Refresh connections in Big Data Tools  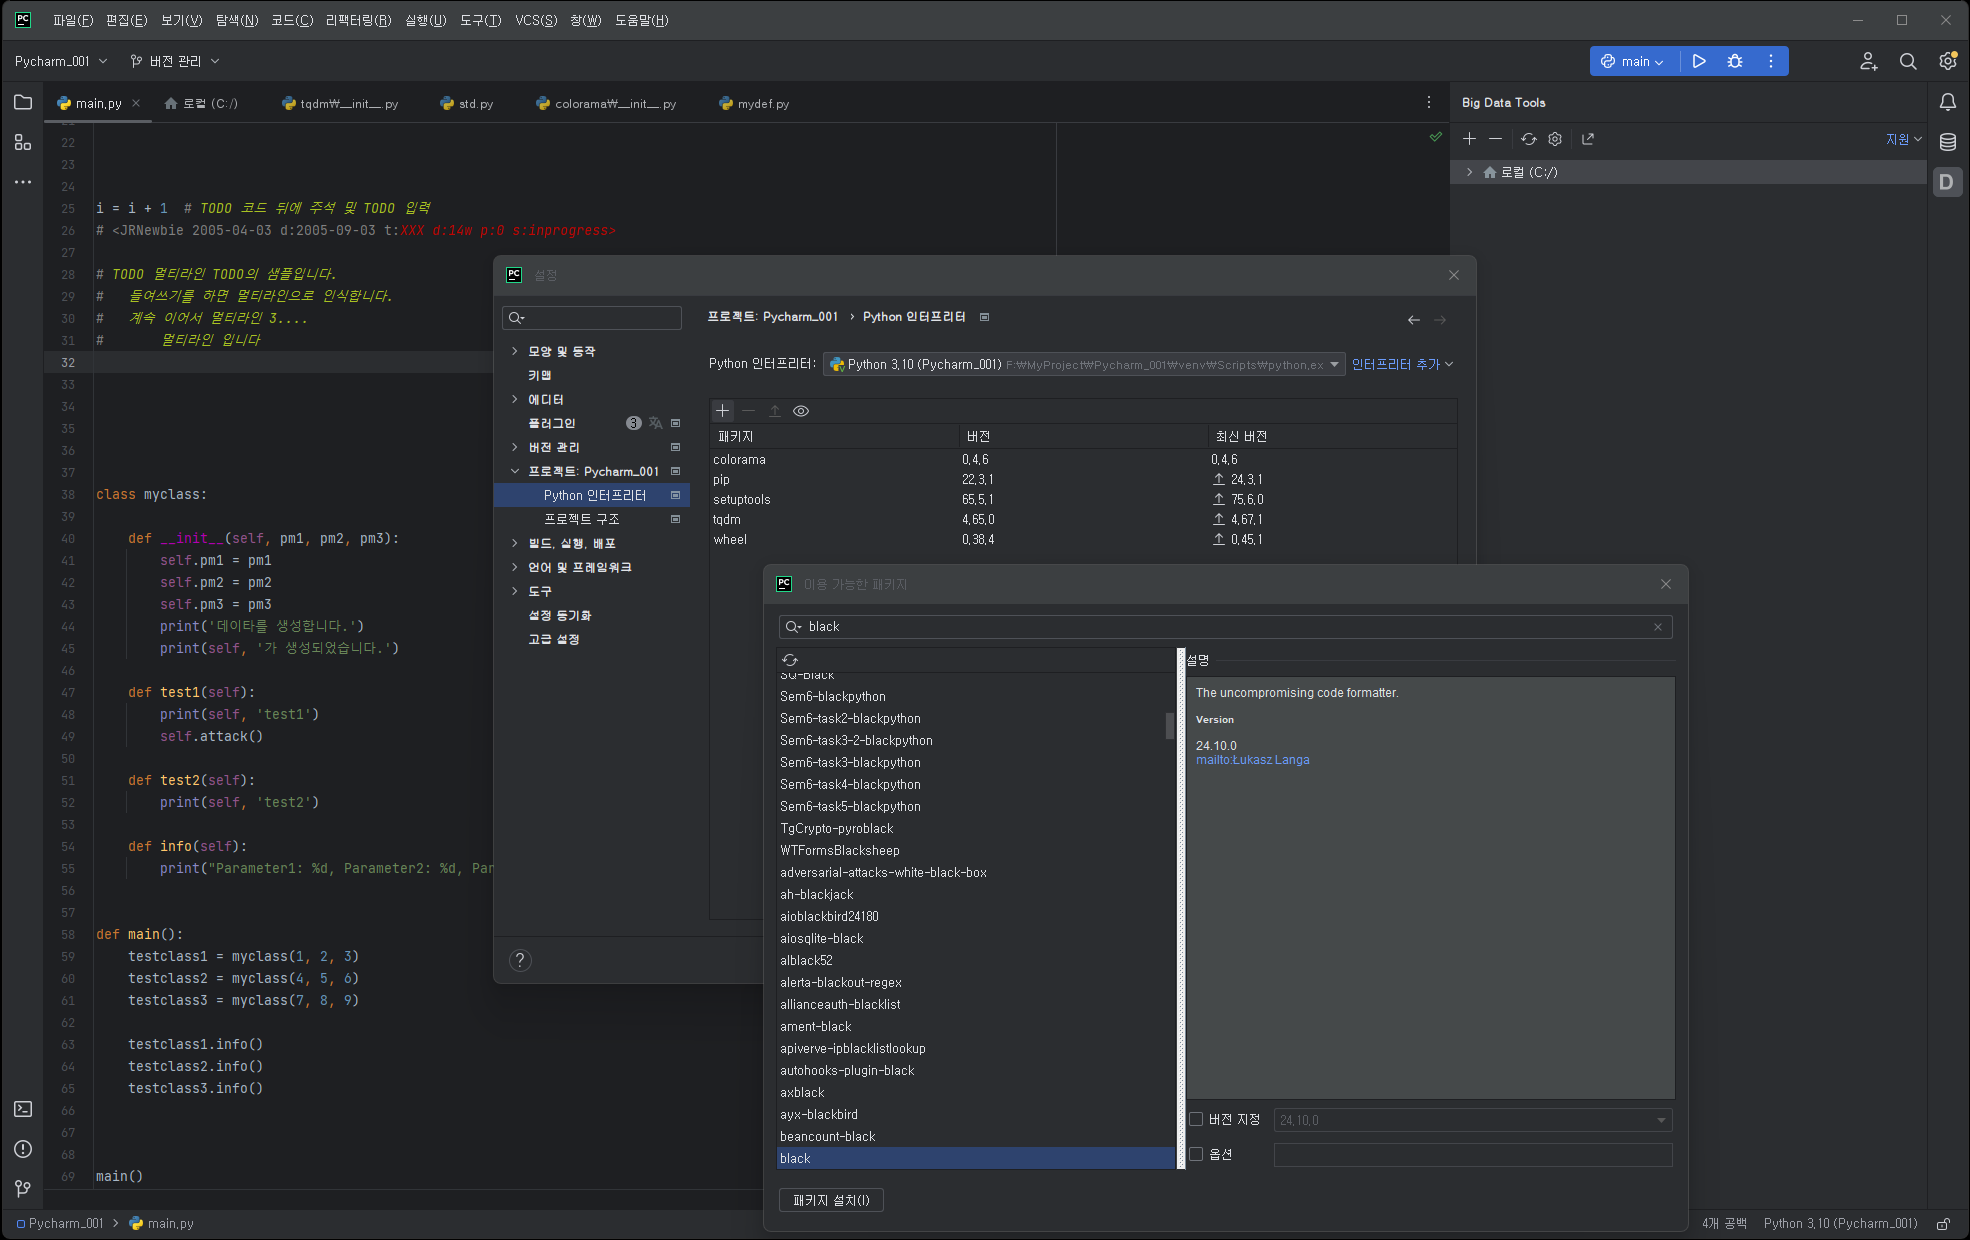tap(1529, 139)
